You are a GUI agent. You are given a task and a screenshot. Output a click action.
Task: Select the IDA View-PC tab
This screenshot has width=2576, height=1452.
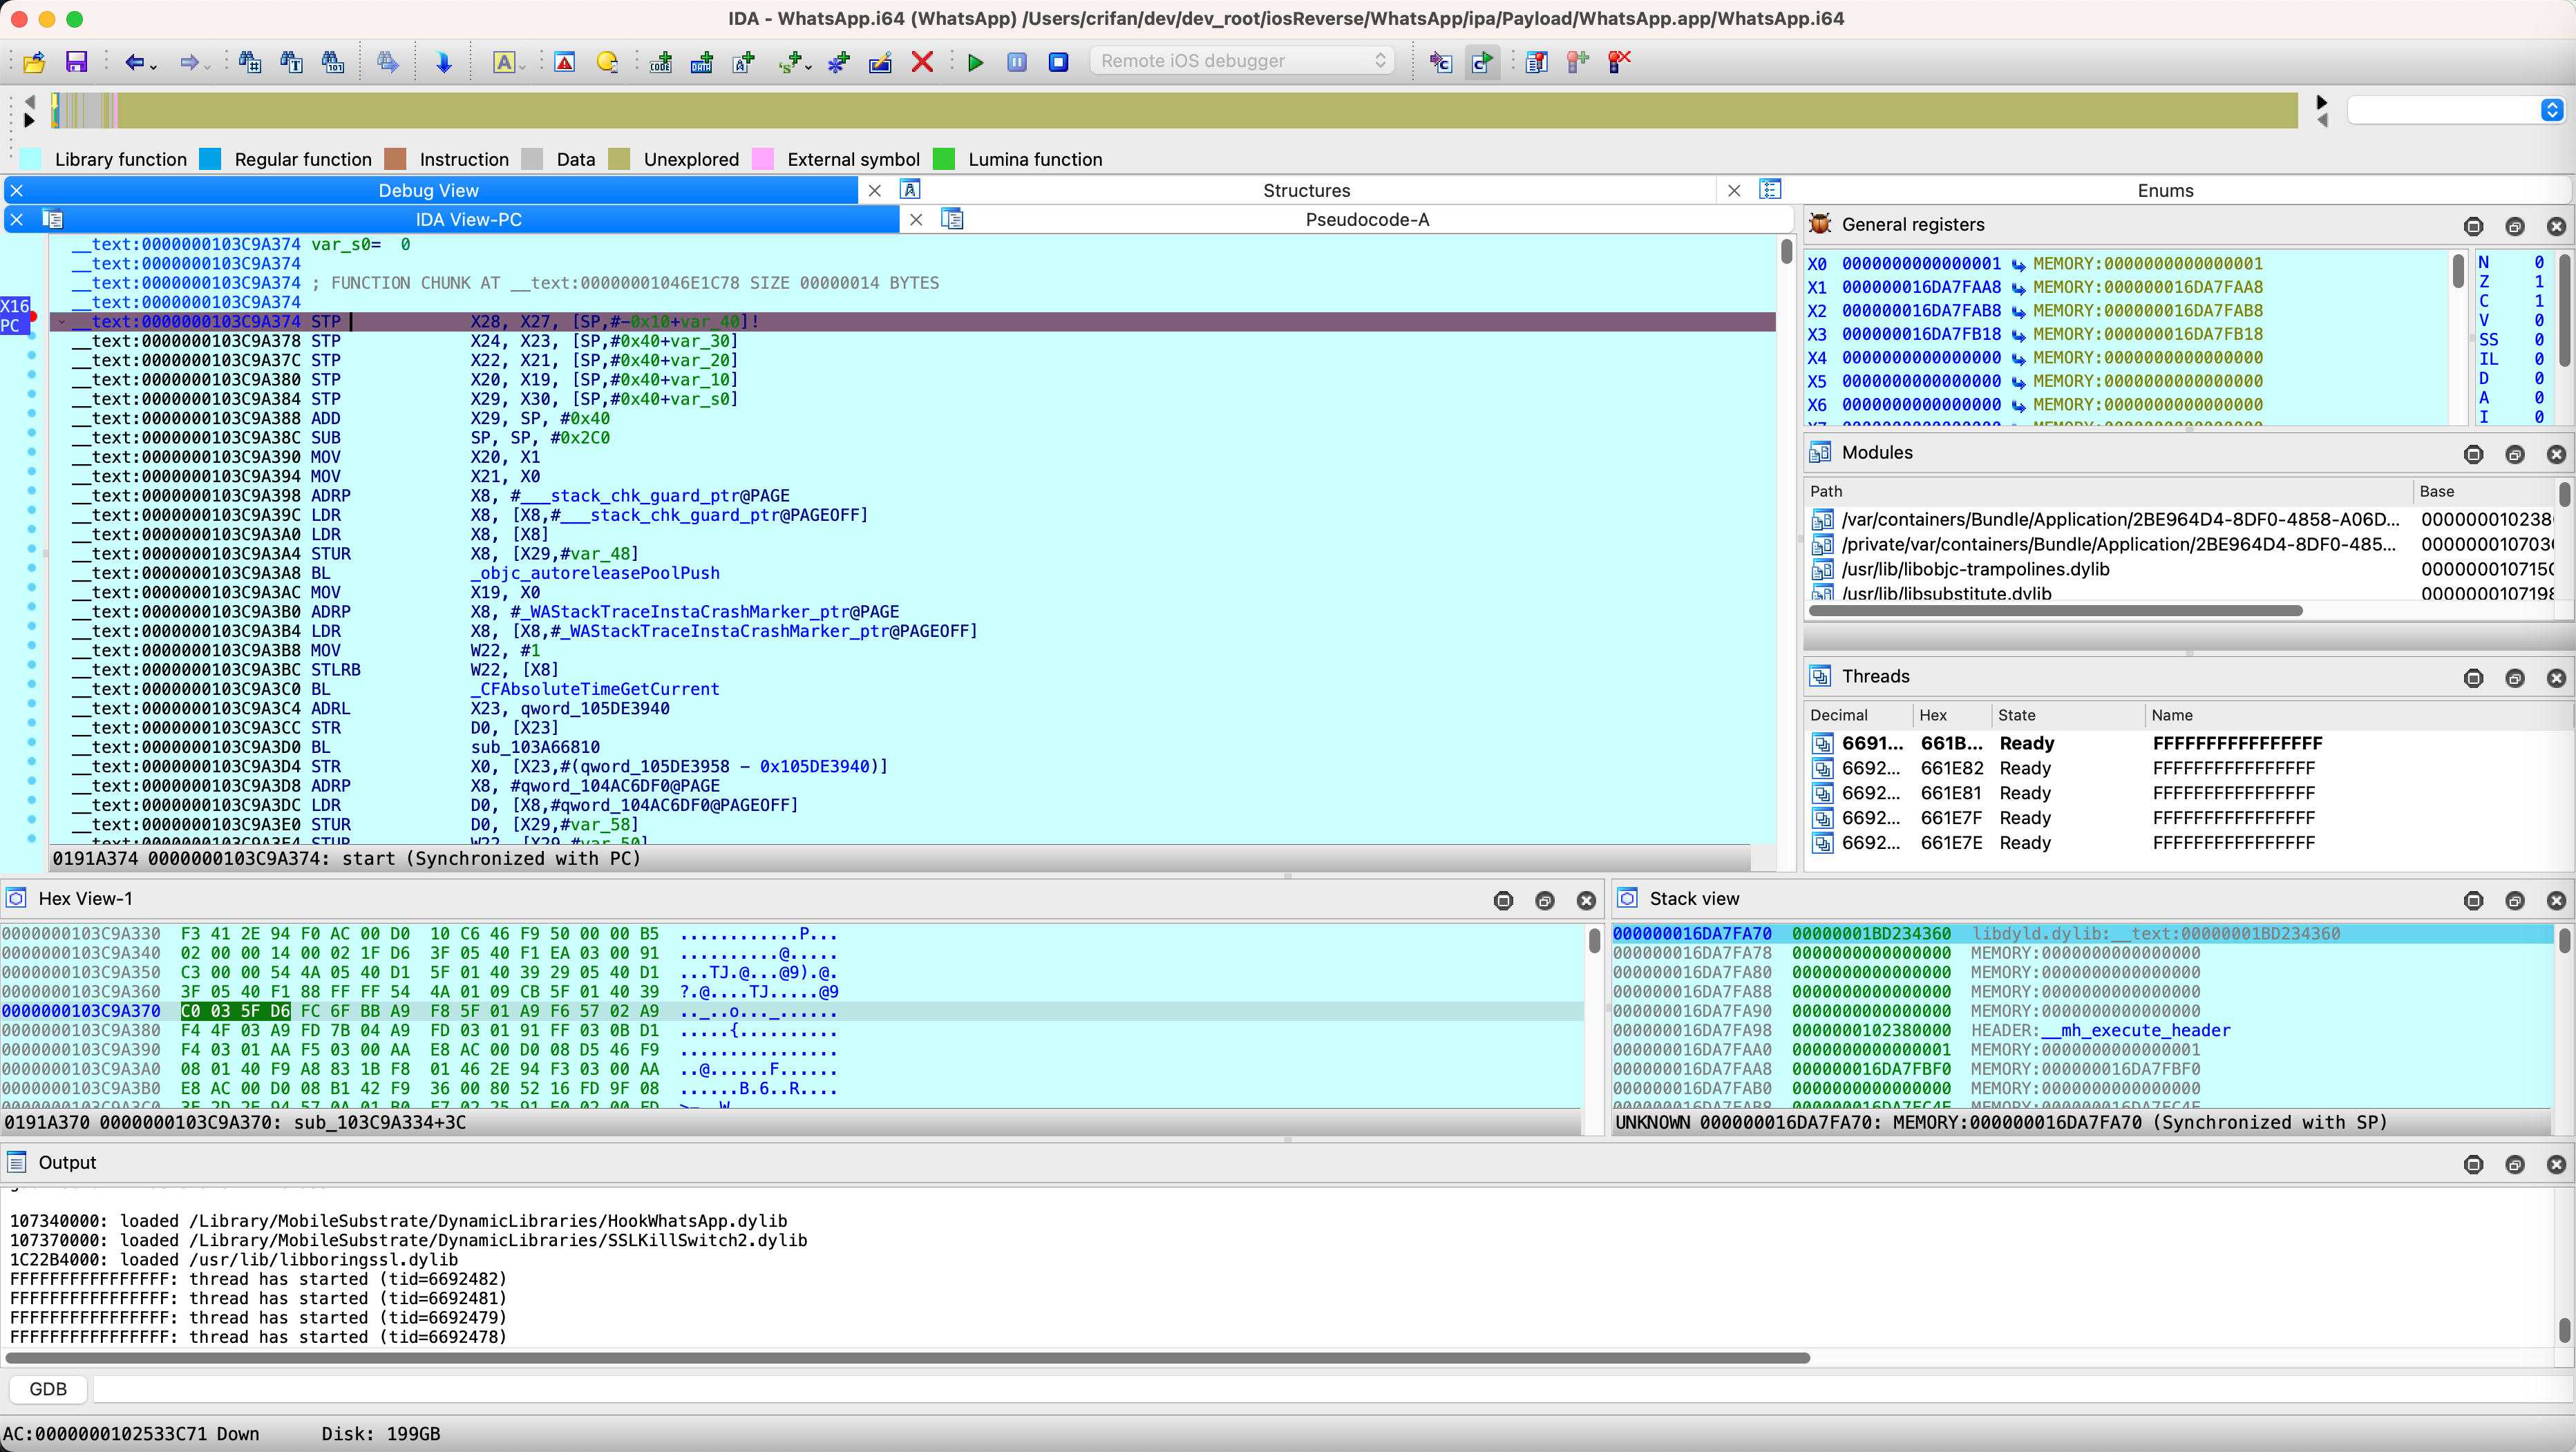click(469, 219)
